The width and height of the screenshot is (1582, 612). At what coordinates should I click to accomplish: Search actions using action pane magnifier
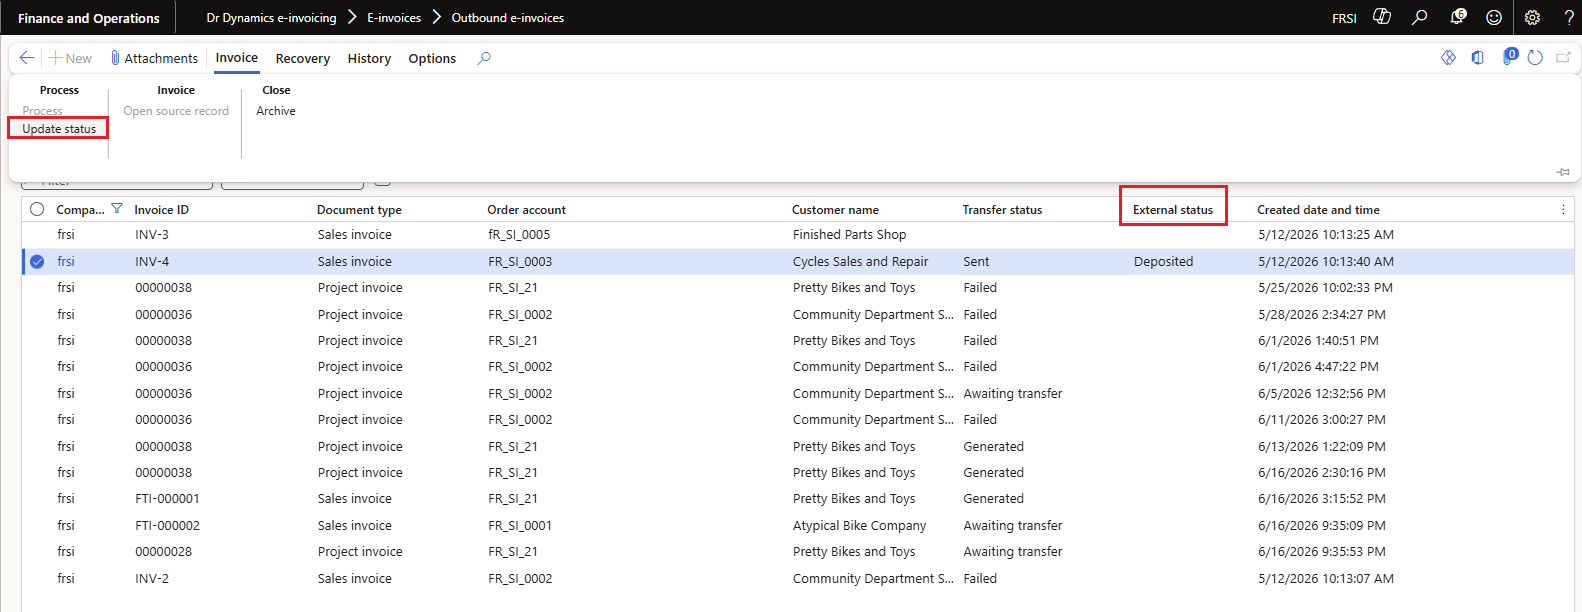(x=484, y=58)
